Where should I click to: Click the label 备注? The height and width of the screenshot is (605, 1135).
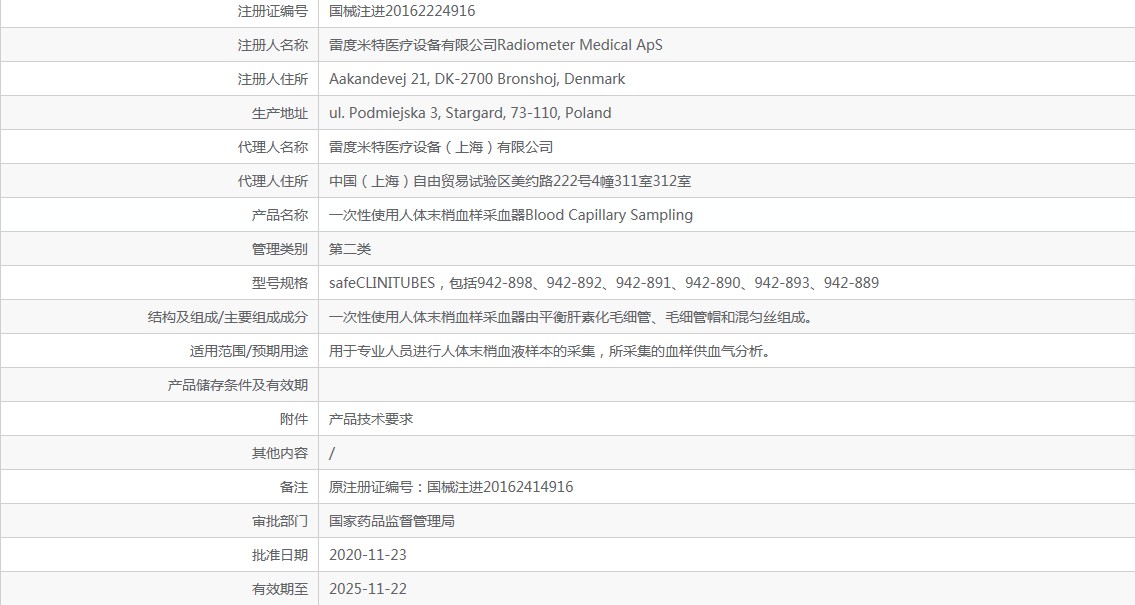[x=294, y=487]
